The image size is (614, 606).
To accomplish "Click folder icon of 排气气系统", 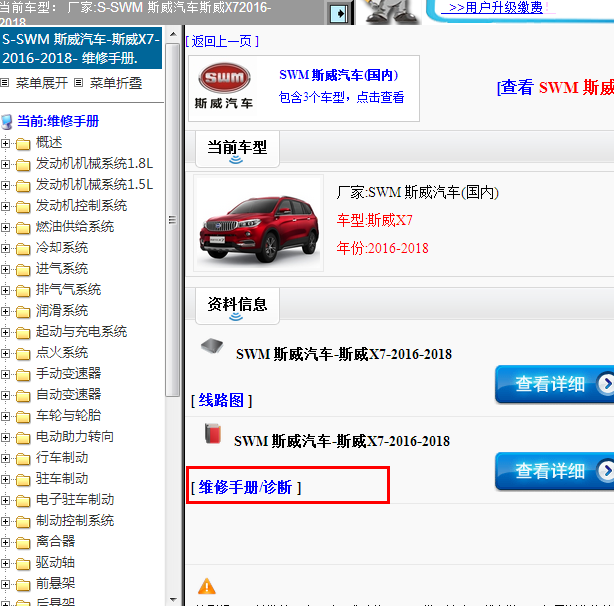I will pyautogui.click(x=23, y=291).
